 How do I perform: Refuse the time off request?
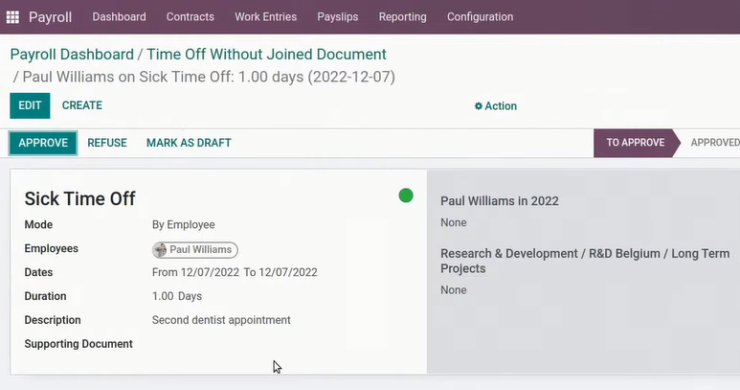coord(107,143)
